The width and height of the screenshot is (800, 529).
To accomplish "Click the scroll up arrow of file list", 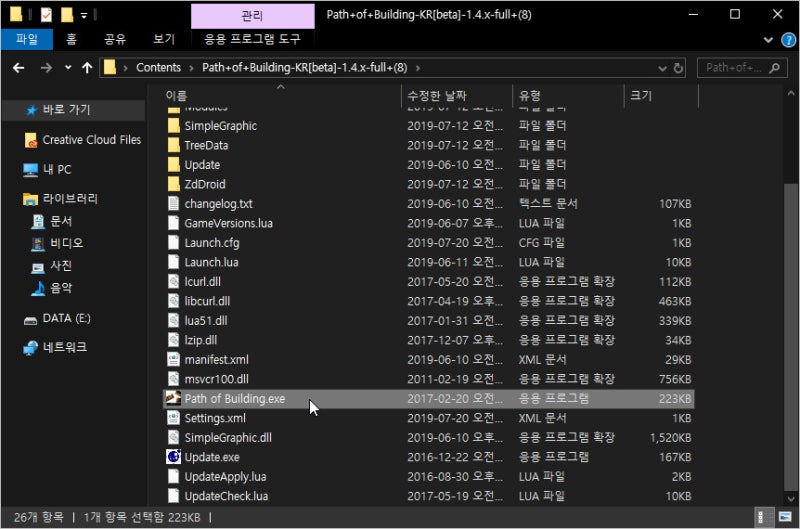I will click(x=790, y=94).
